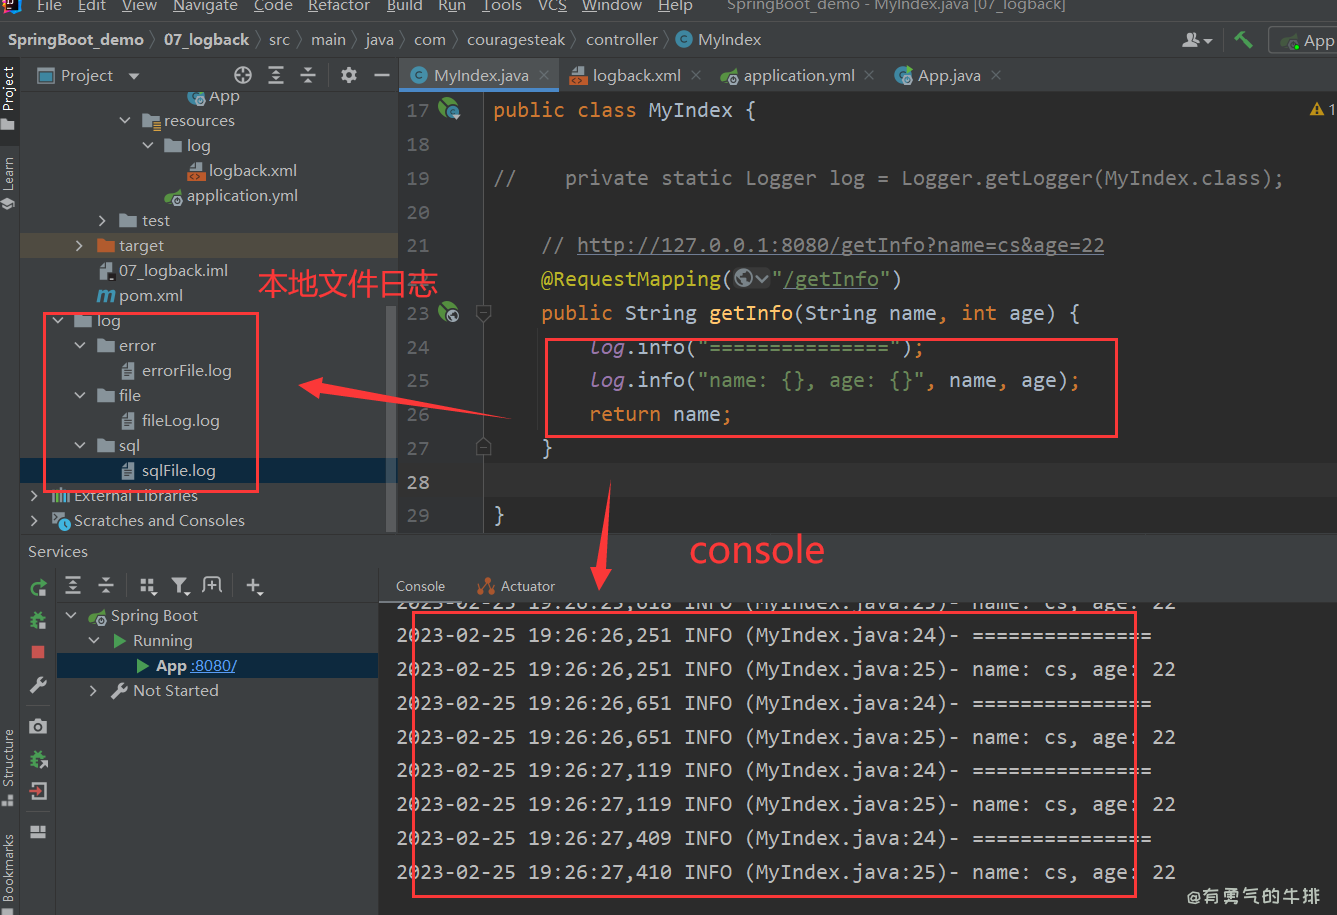Screen dimensions: 1337x915
Task: Expand the test folder
Action: 102,221
